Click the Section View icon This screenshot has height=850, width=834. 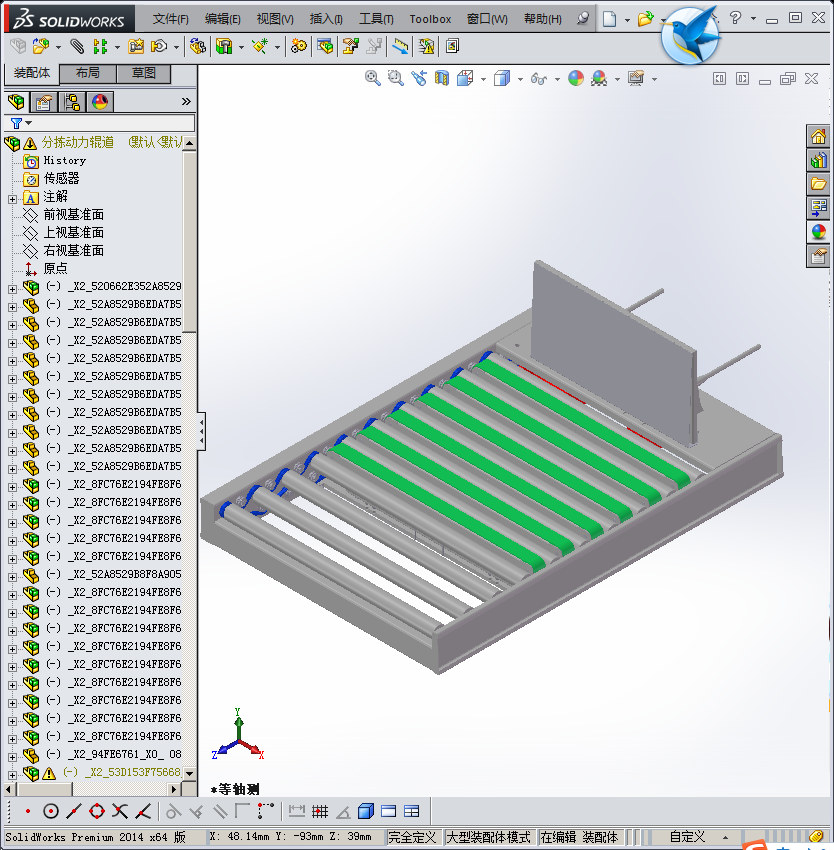coord(442,79)
